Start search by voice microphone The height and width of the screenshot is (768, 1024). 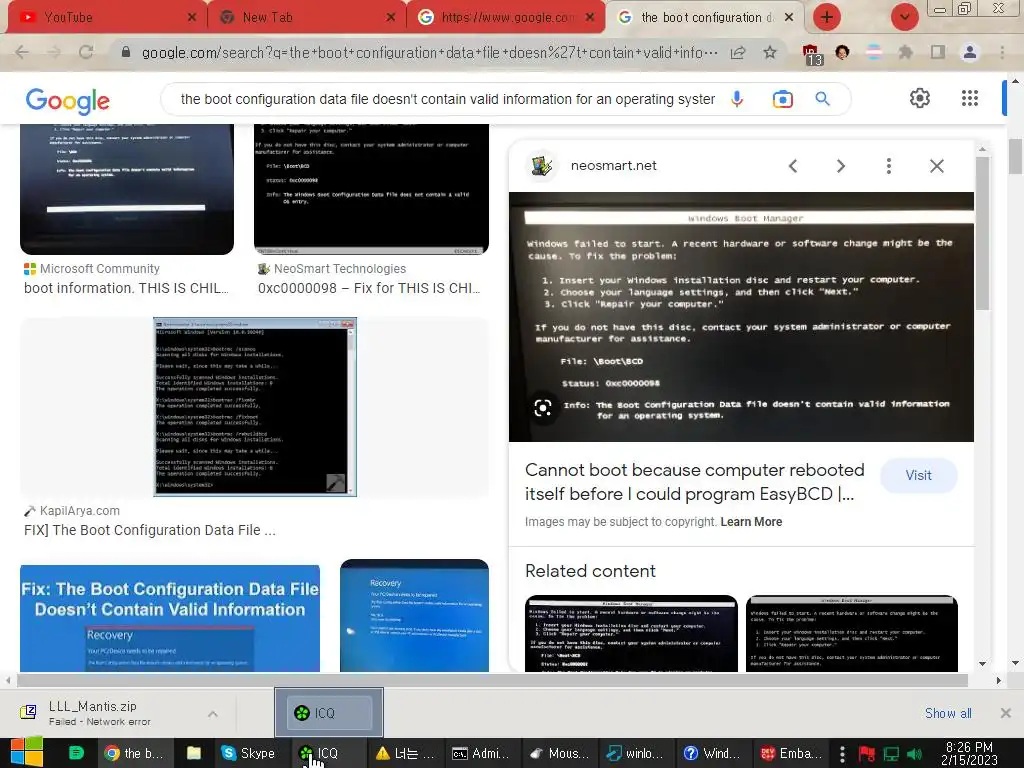[x=737, y=99]
